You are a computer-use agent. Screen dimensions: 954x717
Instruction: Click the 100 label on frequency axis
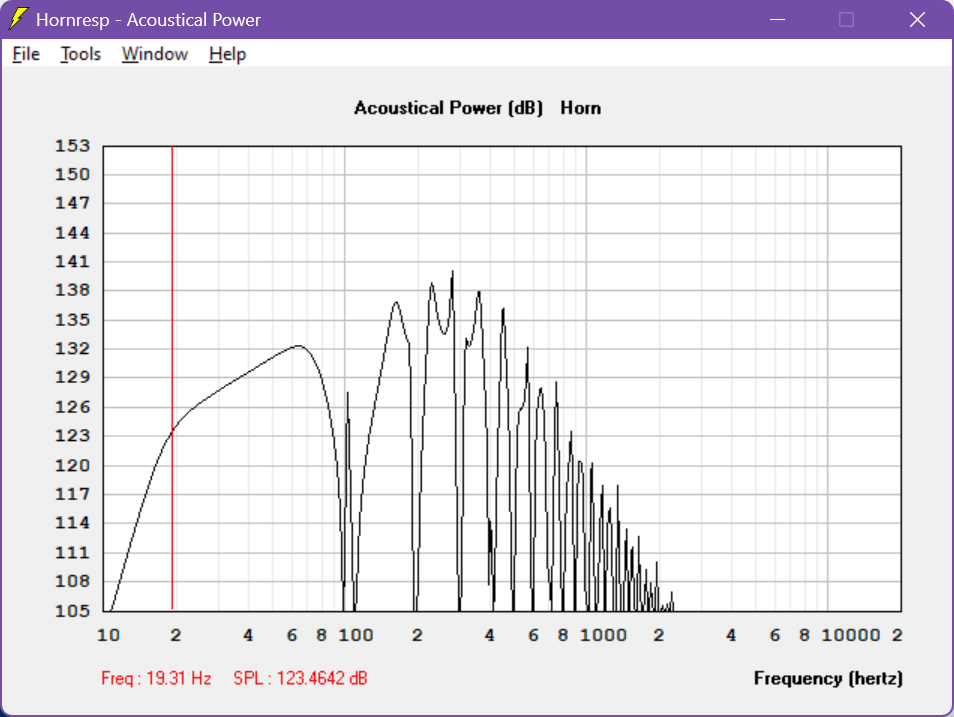click(356, 635)
